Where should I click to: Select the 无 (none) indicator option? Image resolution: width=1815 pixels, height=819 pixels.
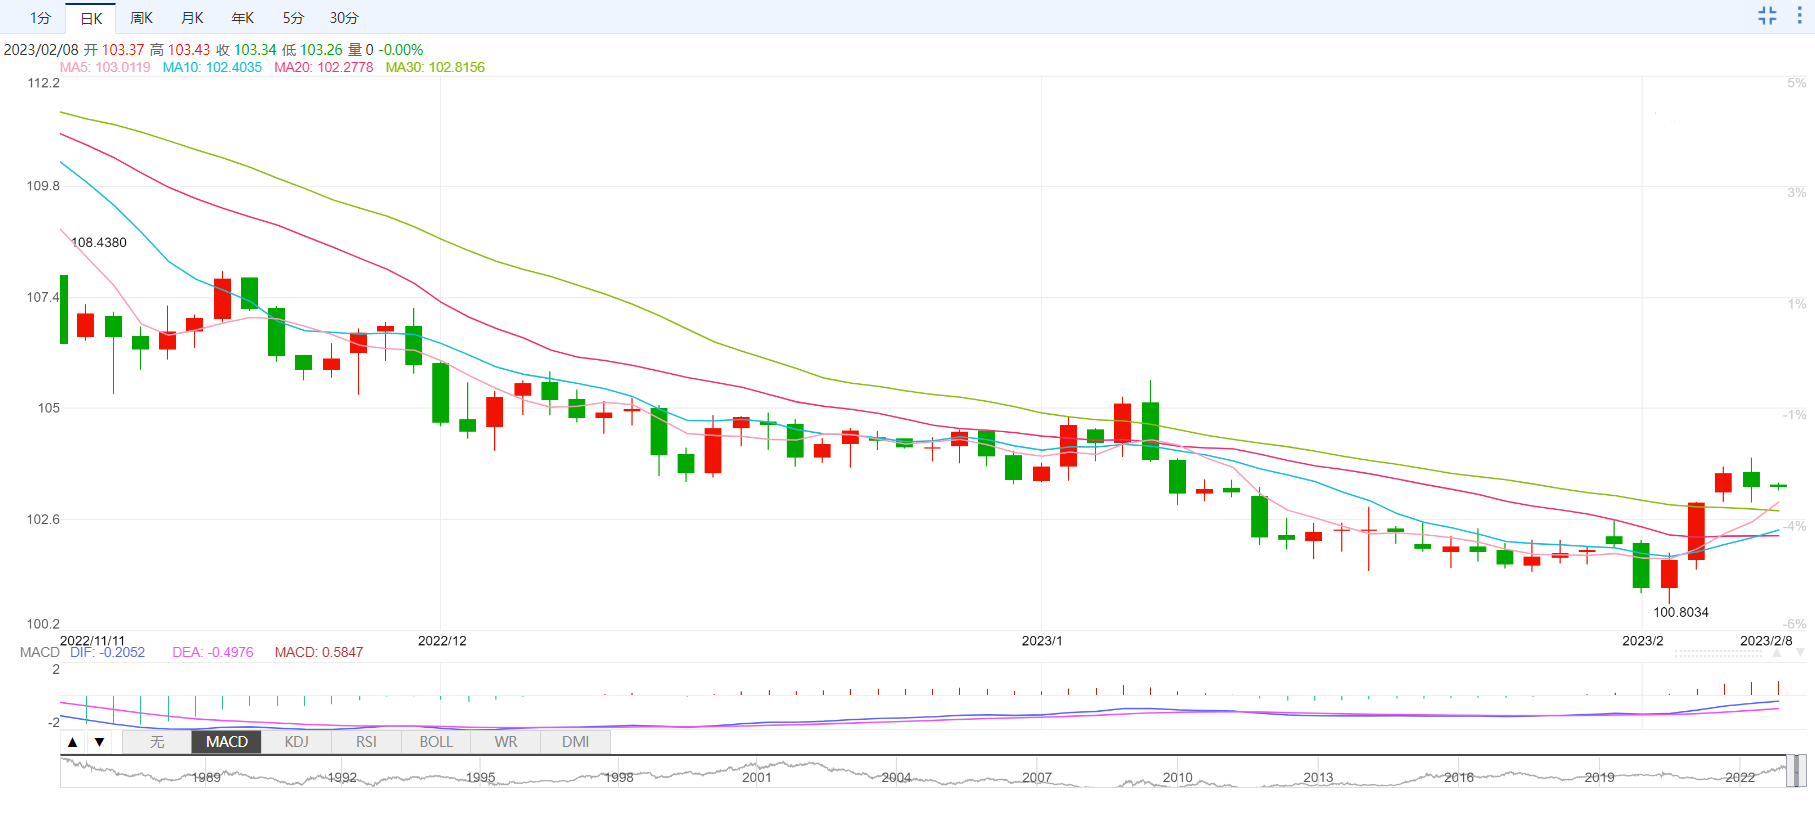157,742
